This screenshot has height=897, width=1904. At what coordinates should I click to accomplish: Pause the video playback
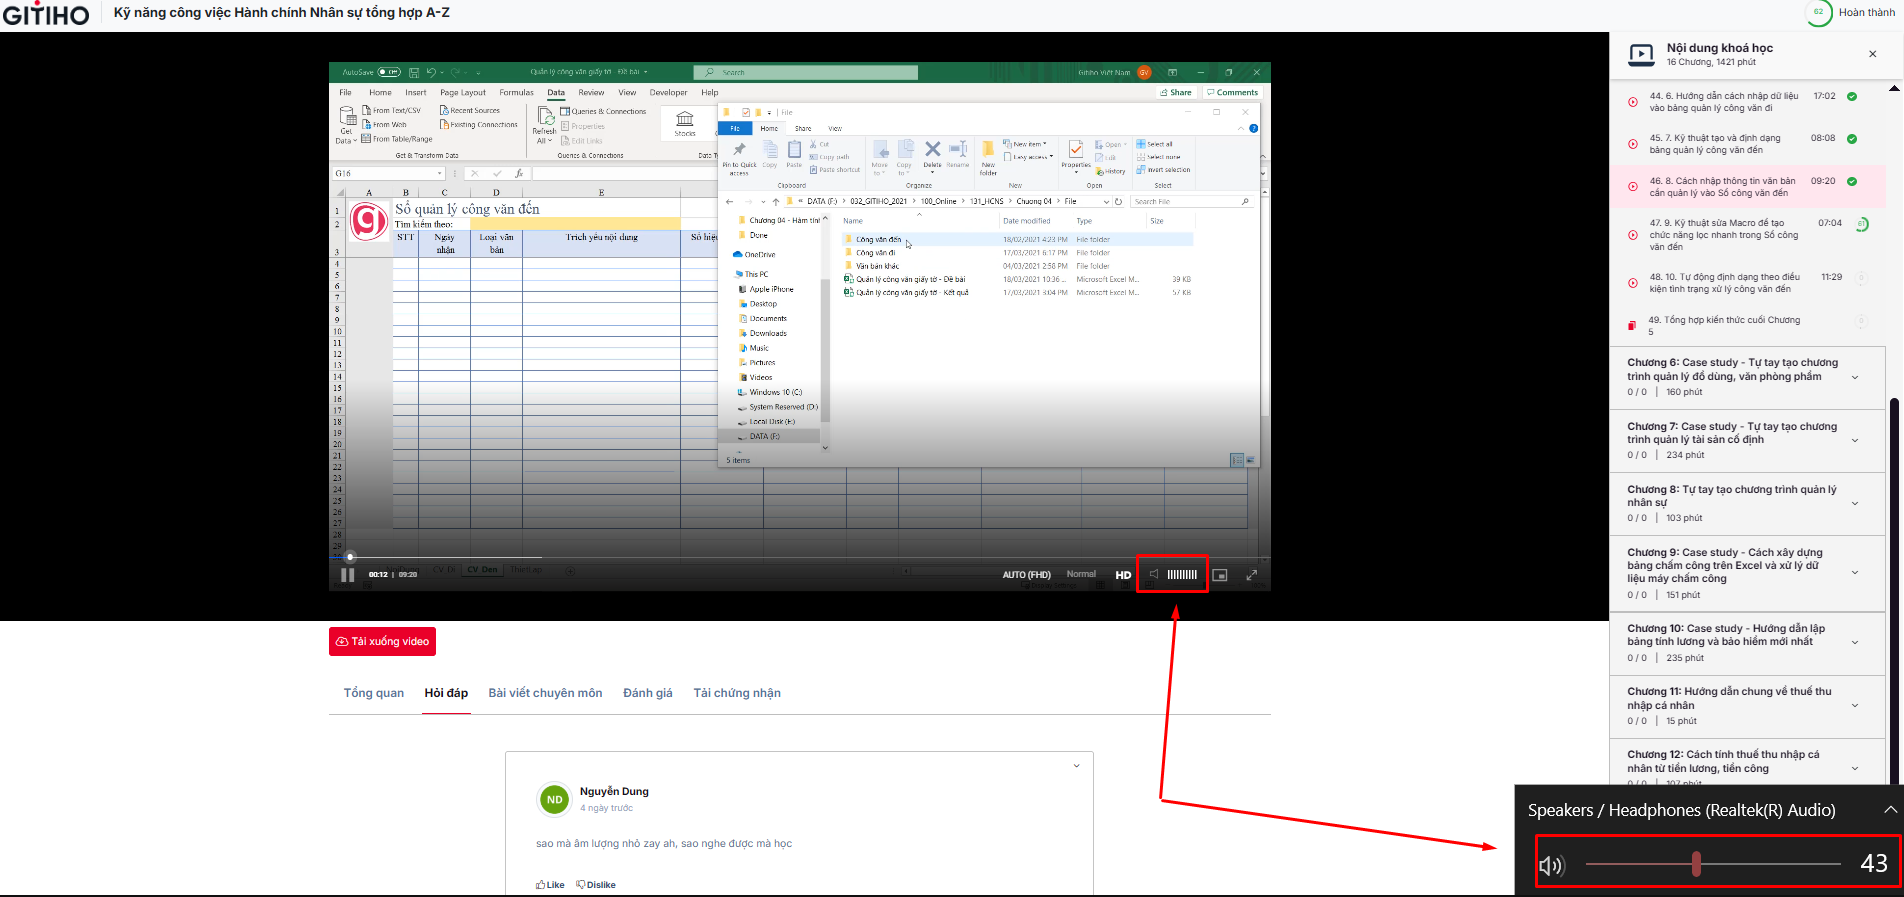(348, 575)
